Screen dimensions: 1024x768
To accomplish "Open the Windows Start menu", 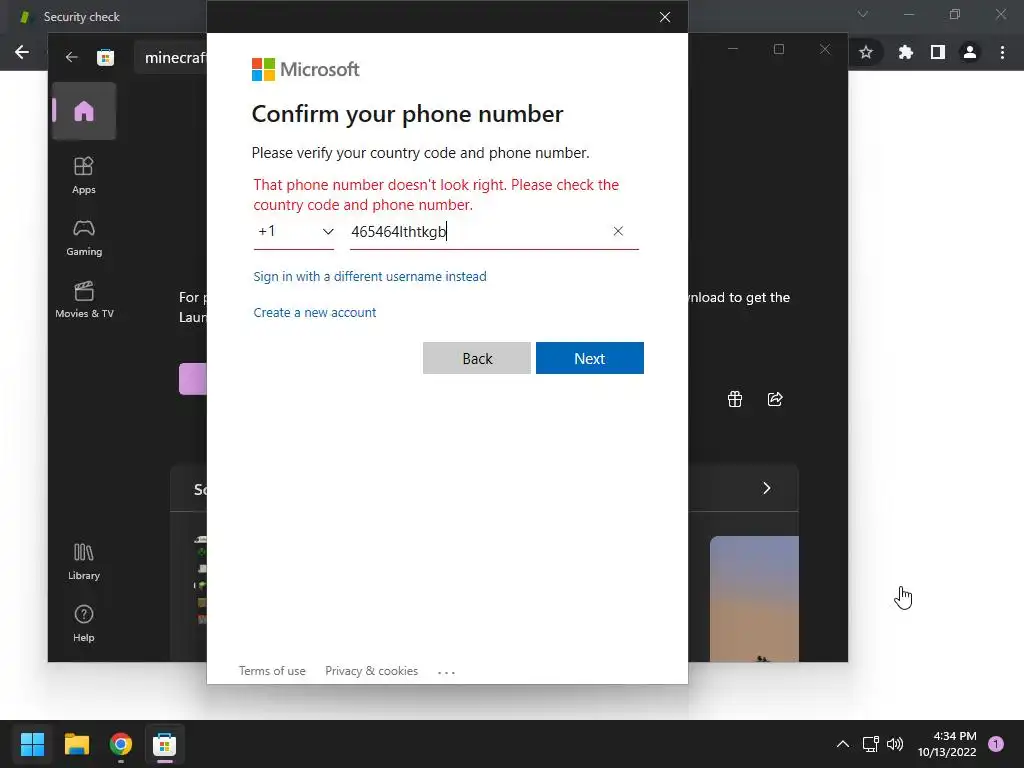I will click(x=32, y=744).
